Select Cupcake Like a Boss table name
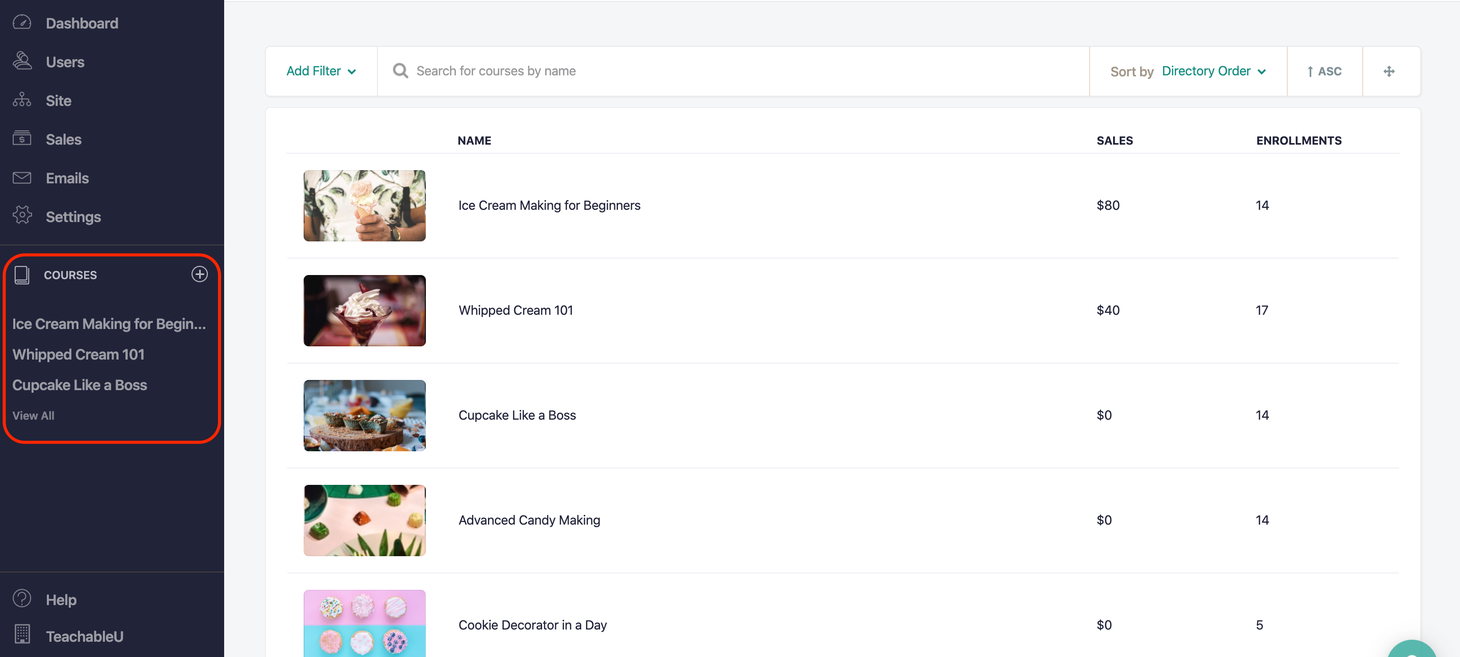Screen dimensions: 1460x657 pyautogui.click(x=517, y=415)
